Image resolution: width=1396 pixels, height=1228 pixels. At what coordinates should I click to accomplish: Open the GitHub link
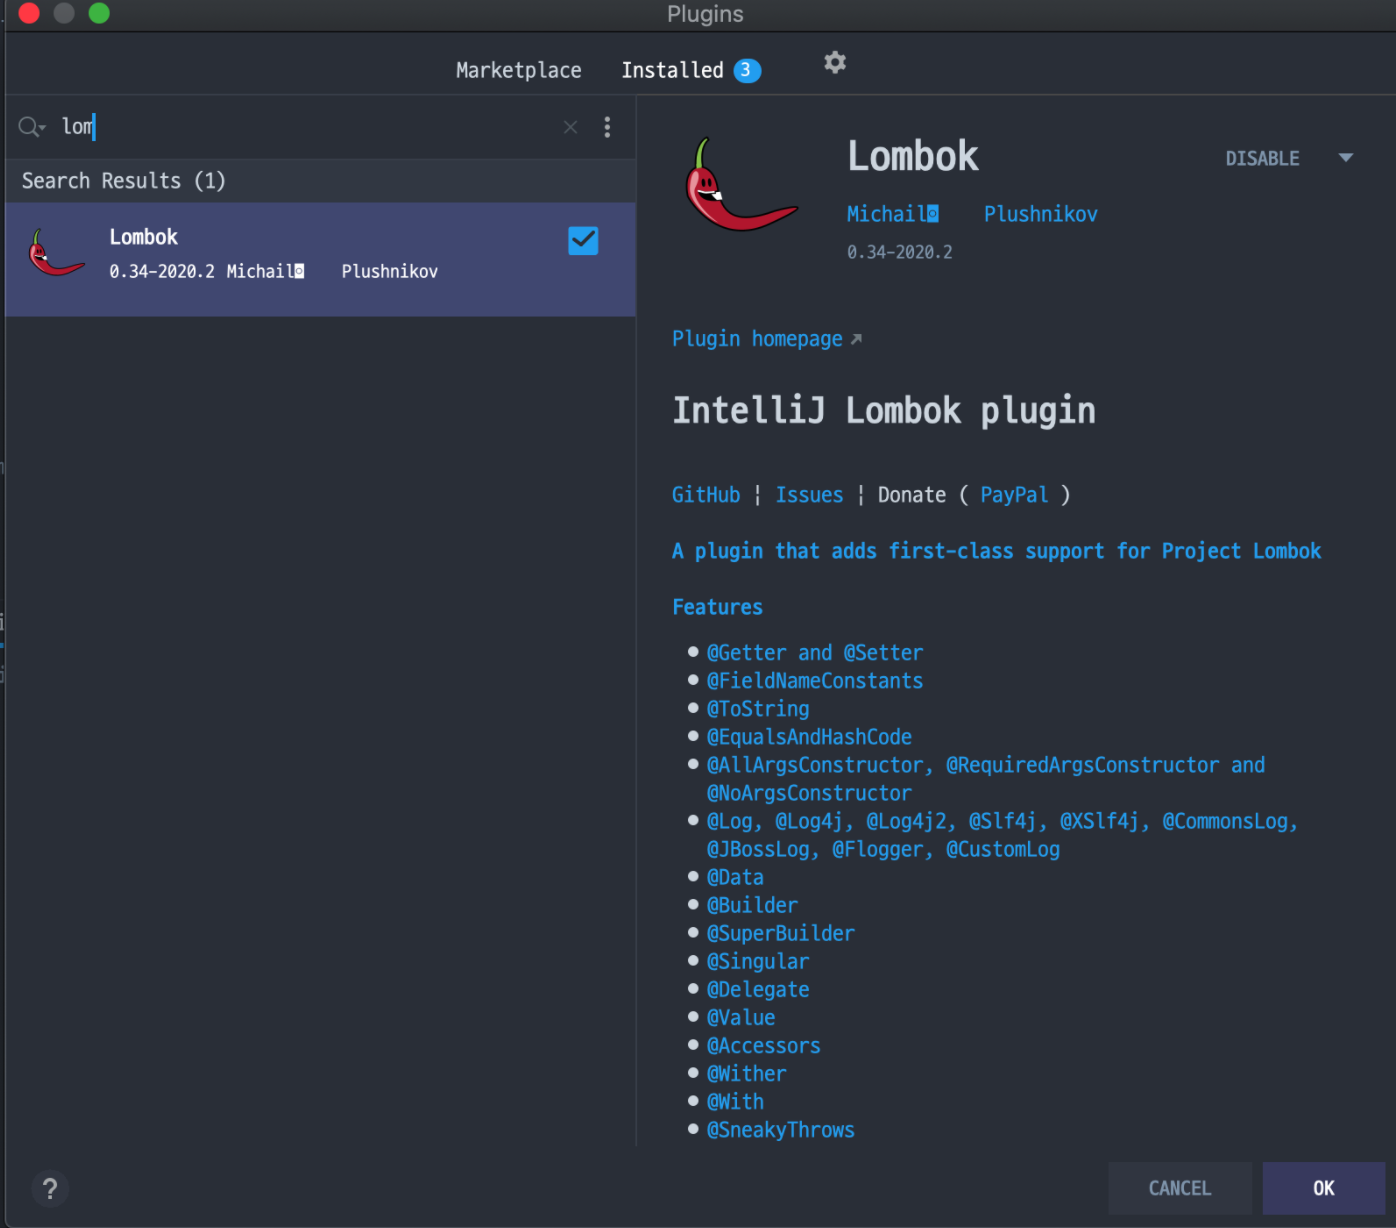[706, 495]
